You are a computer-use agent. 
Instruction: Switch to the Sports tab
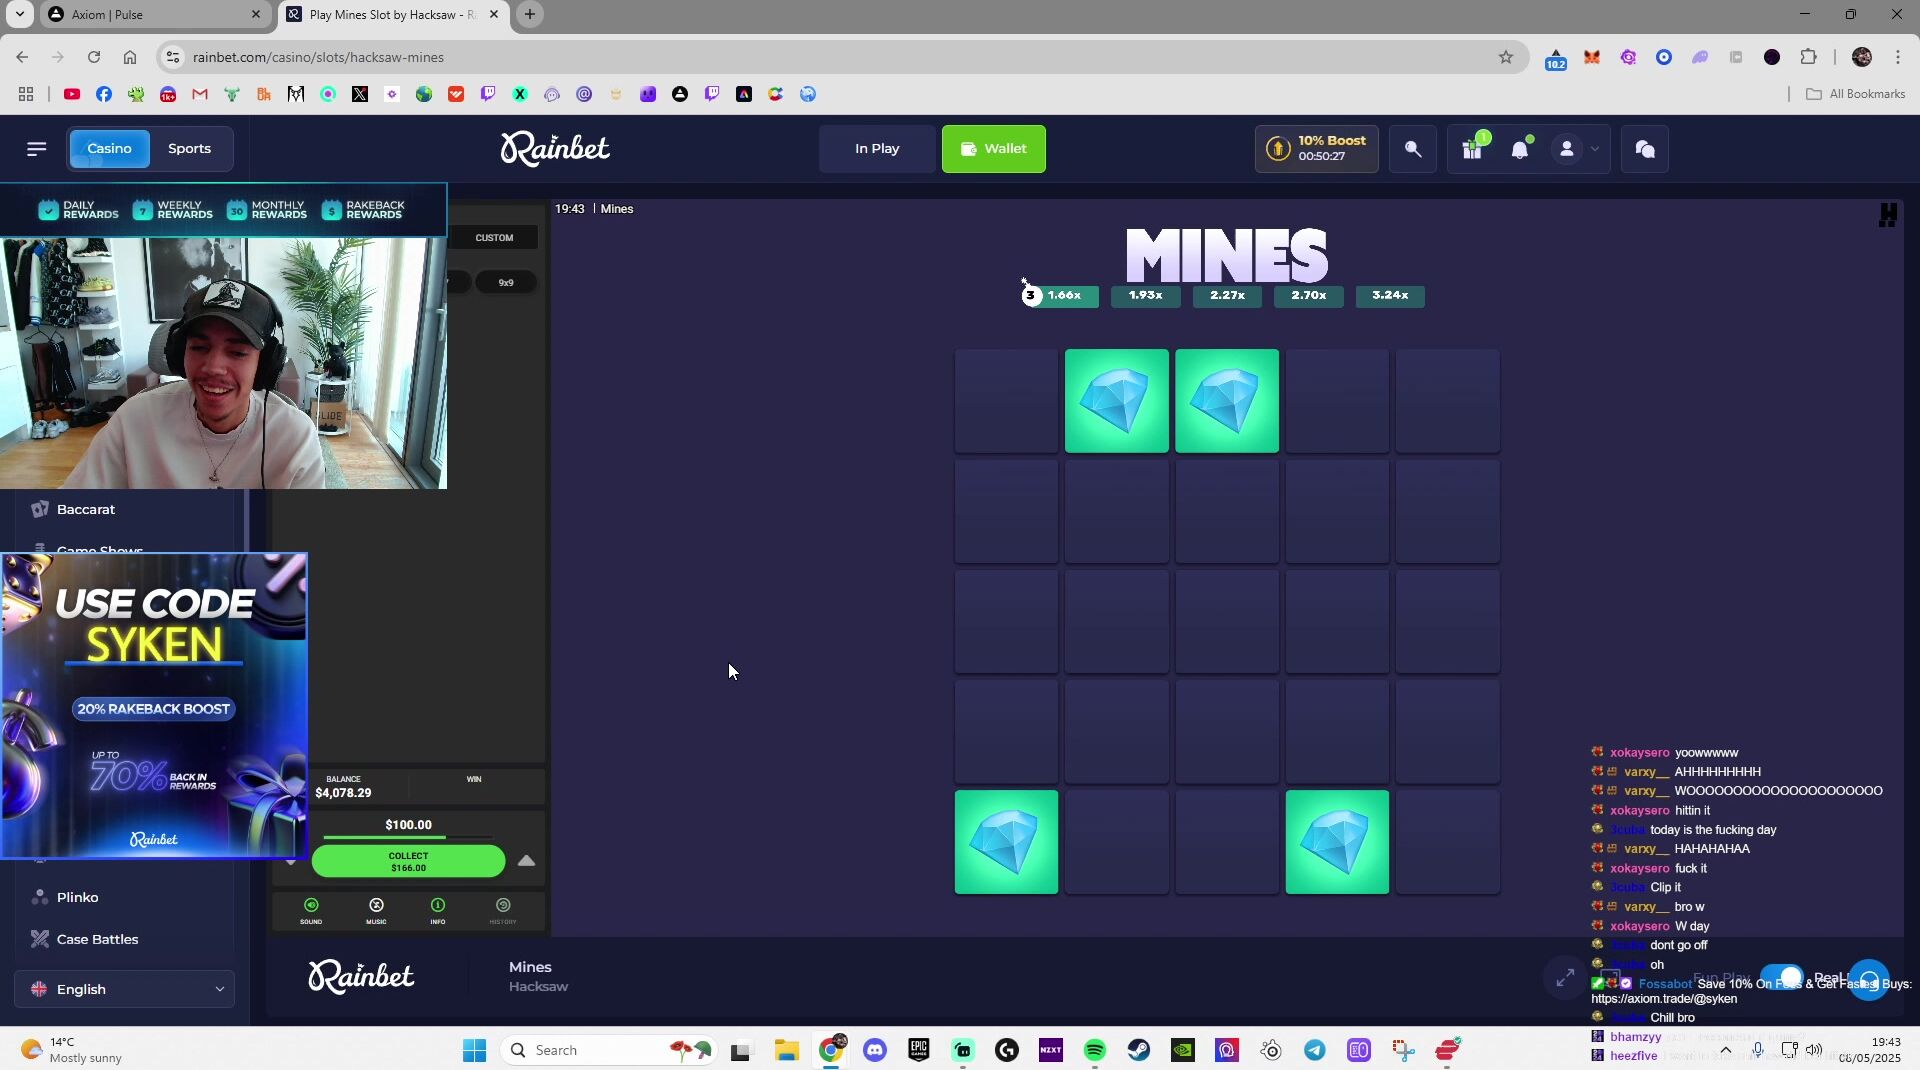tap(190, 149)
